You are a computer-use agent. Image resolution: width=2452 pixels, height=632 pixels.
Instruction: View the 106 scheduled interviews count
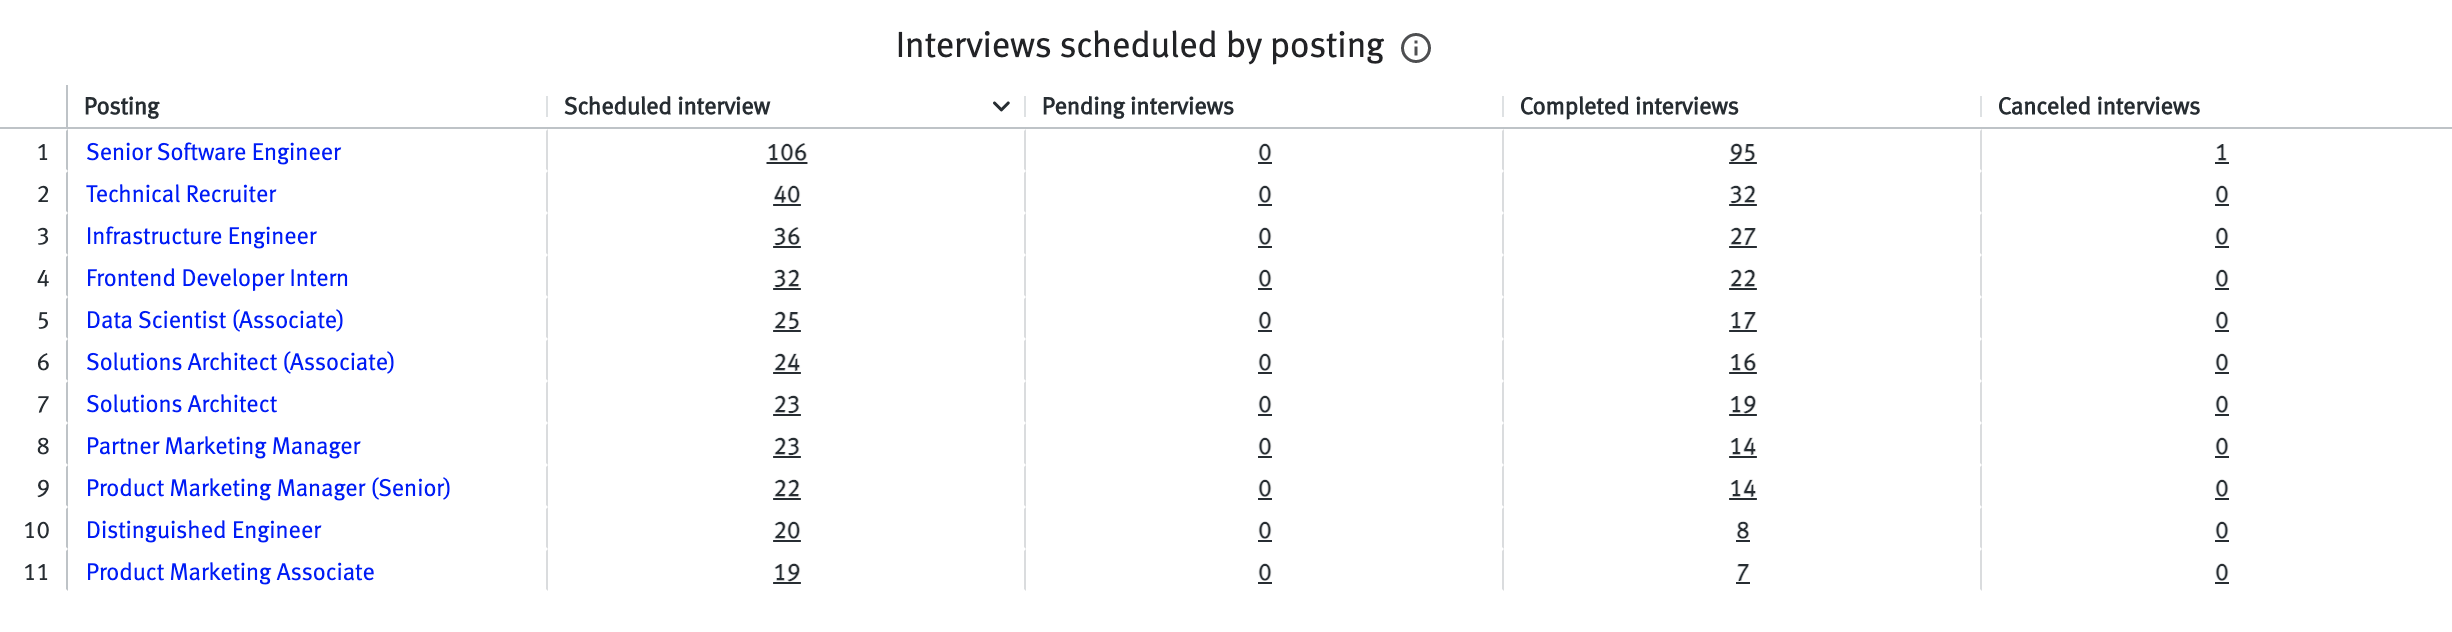(787, 152)
